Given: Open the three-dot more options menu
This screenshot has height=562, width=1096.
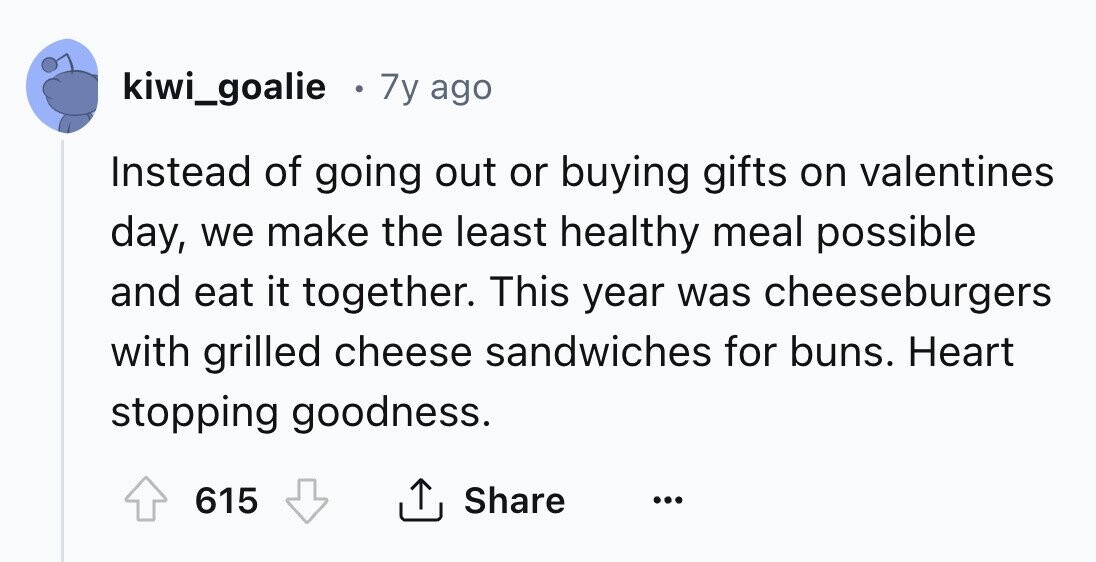Looking at the screenshot, I should [668, 500].
